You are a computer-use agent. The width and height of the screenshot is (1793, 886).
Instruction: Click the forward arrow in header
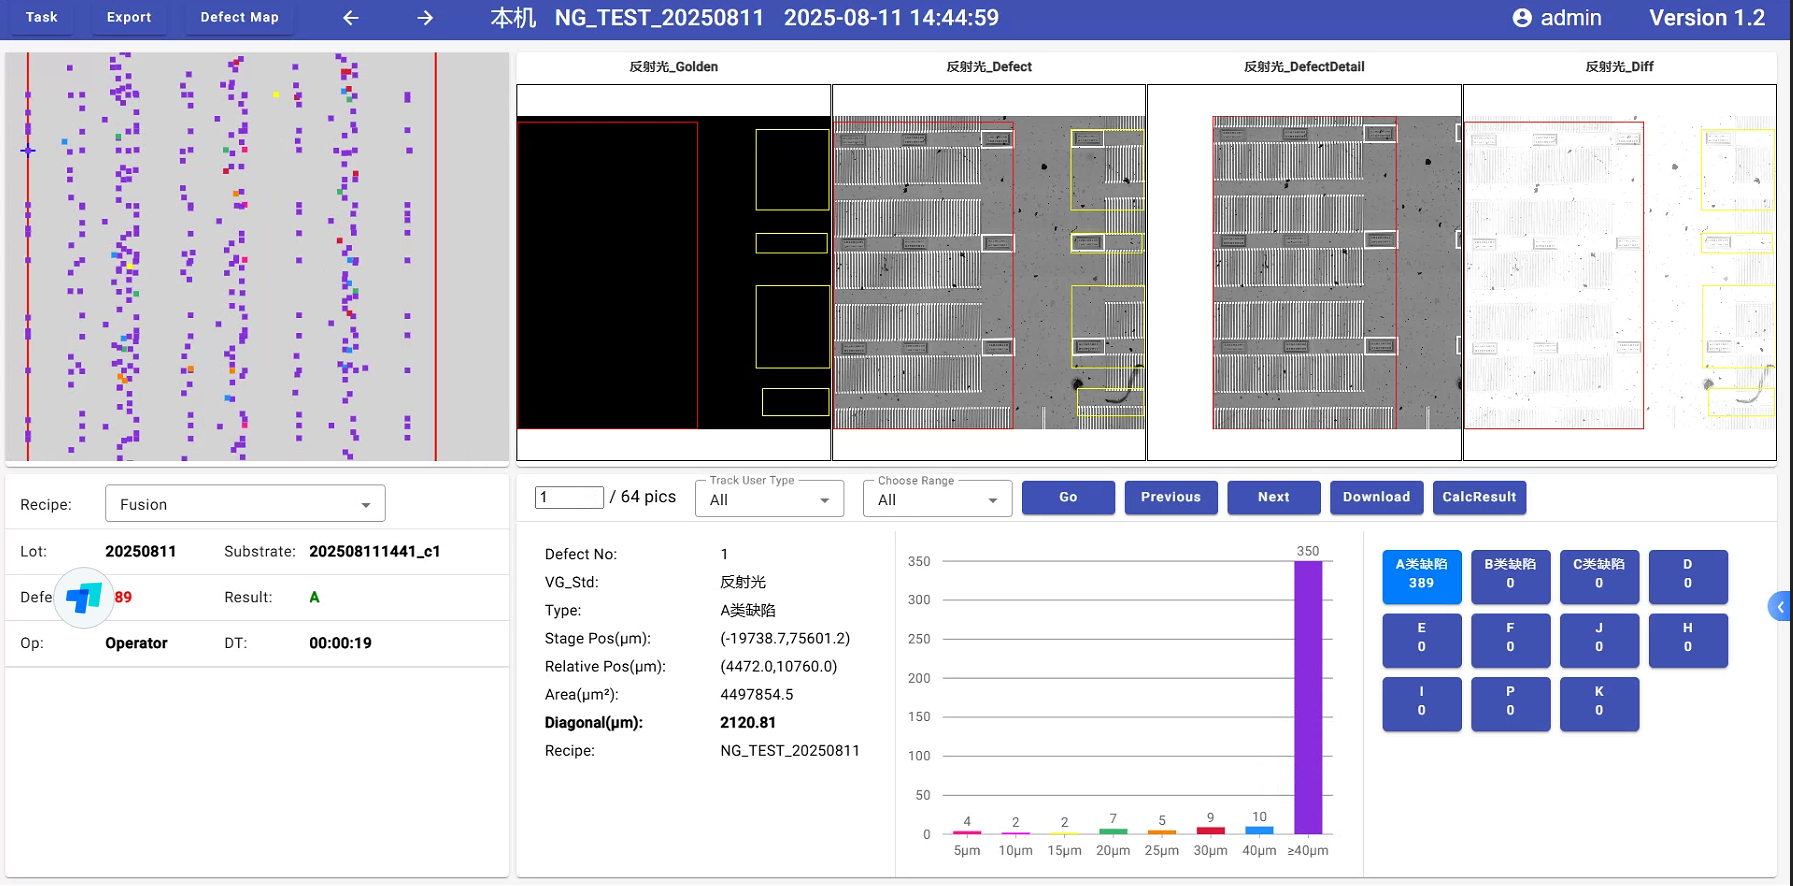click(425, 18)
